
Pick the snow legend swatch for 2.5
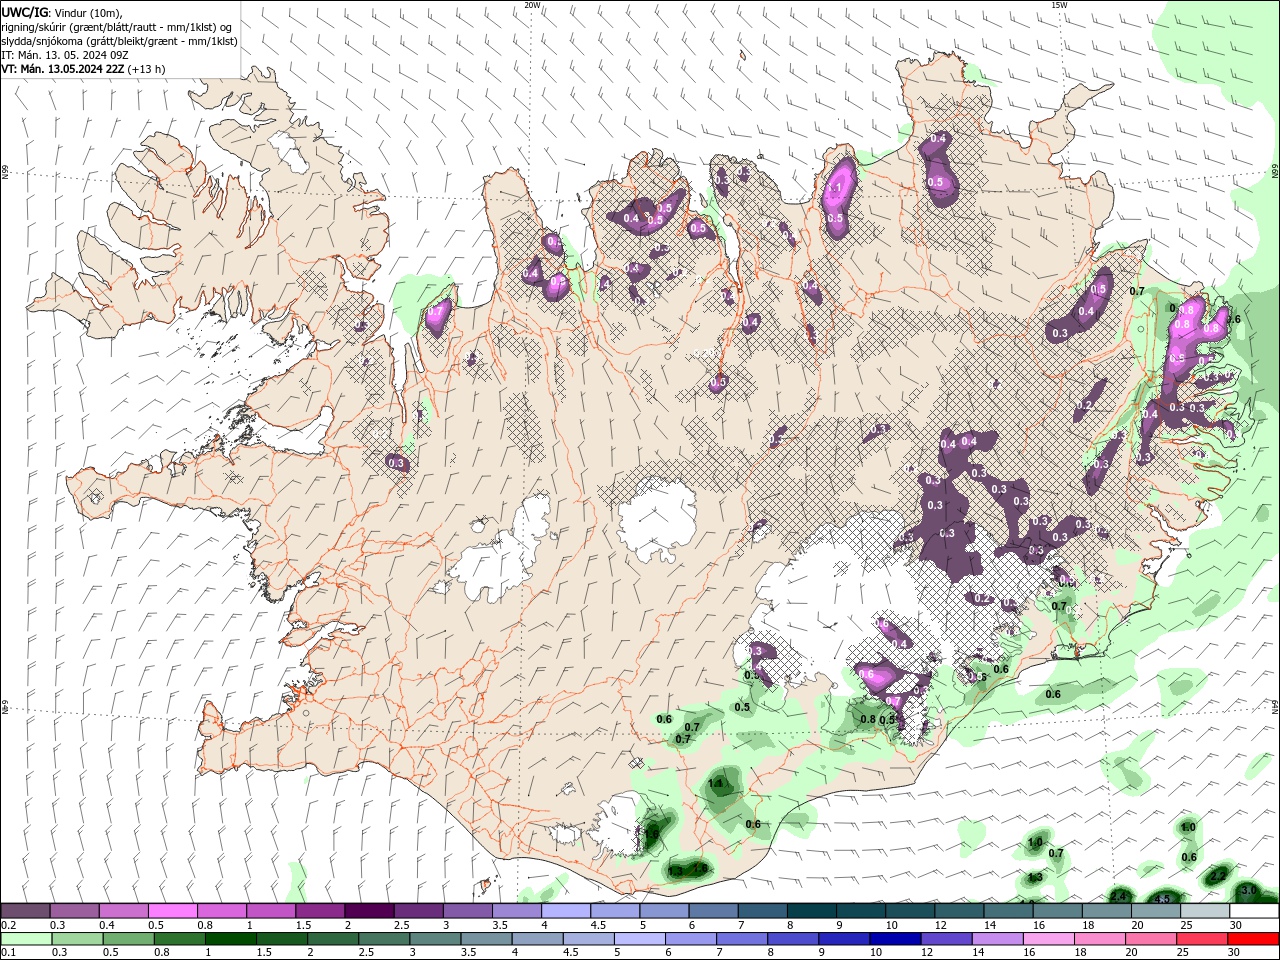coord(418,910)
